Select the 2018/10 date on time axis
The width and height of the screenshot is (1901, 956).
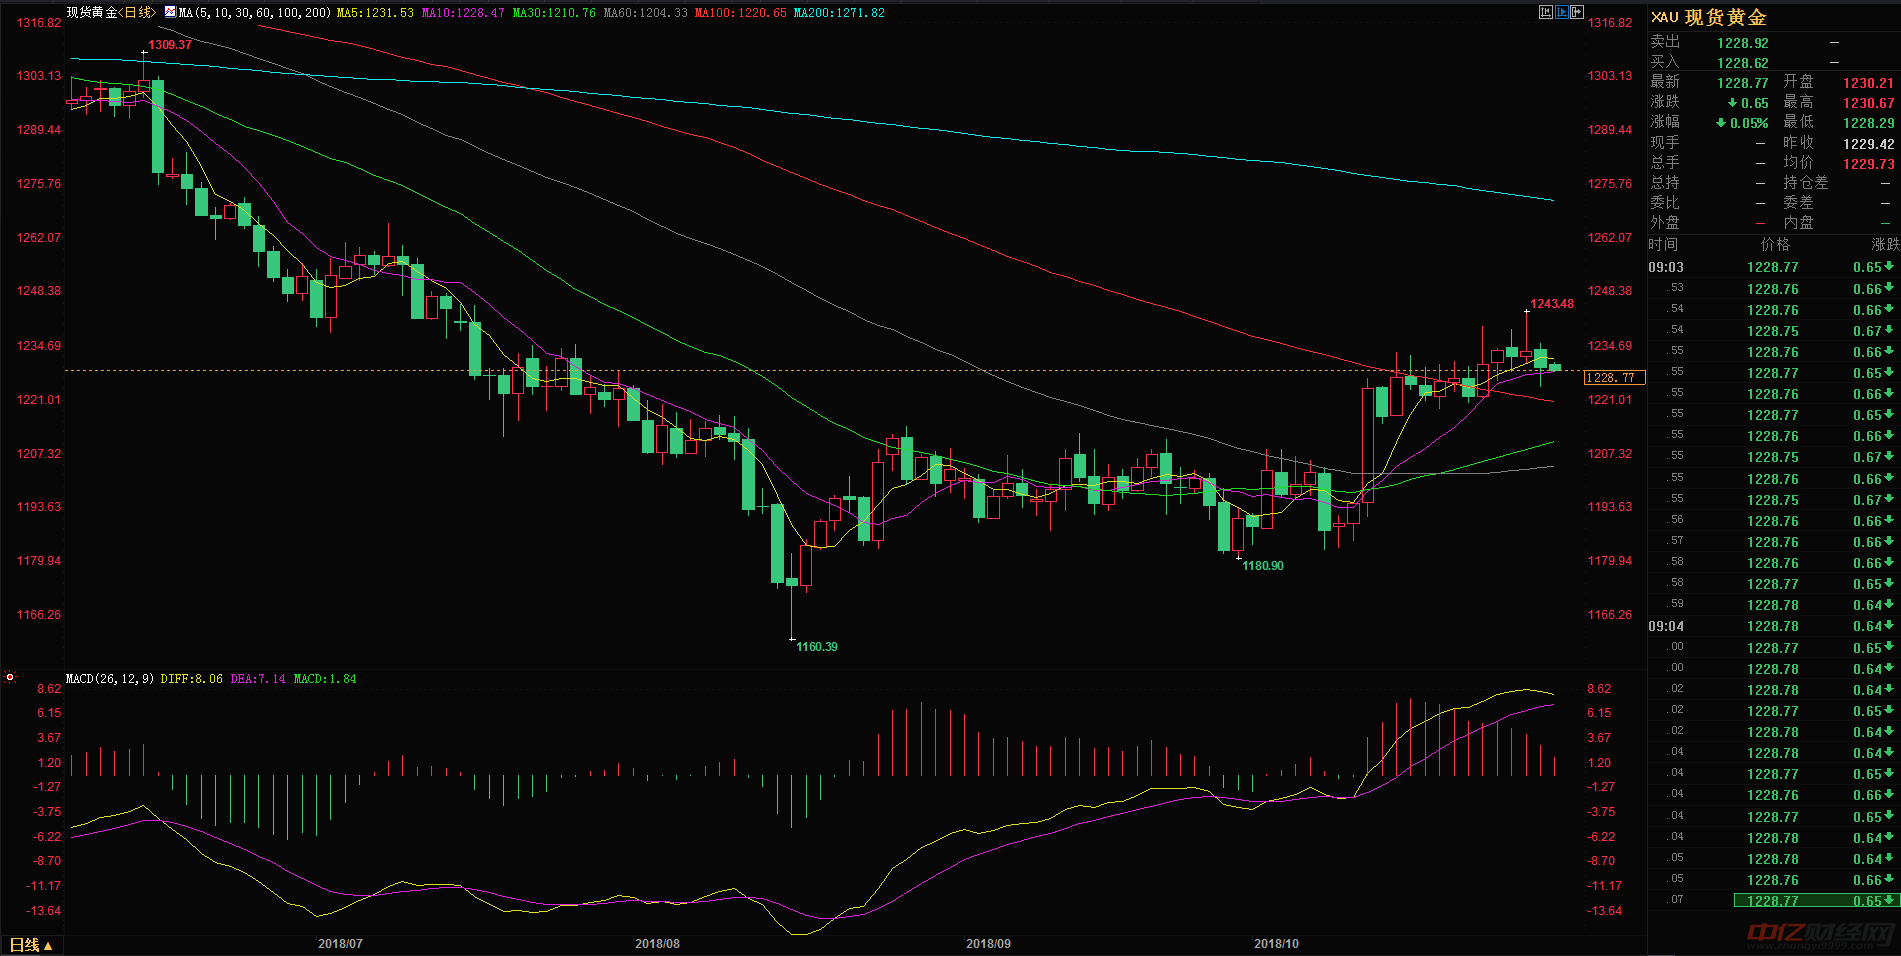pos(1276,944)
